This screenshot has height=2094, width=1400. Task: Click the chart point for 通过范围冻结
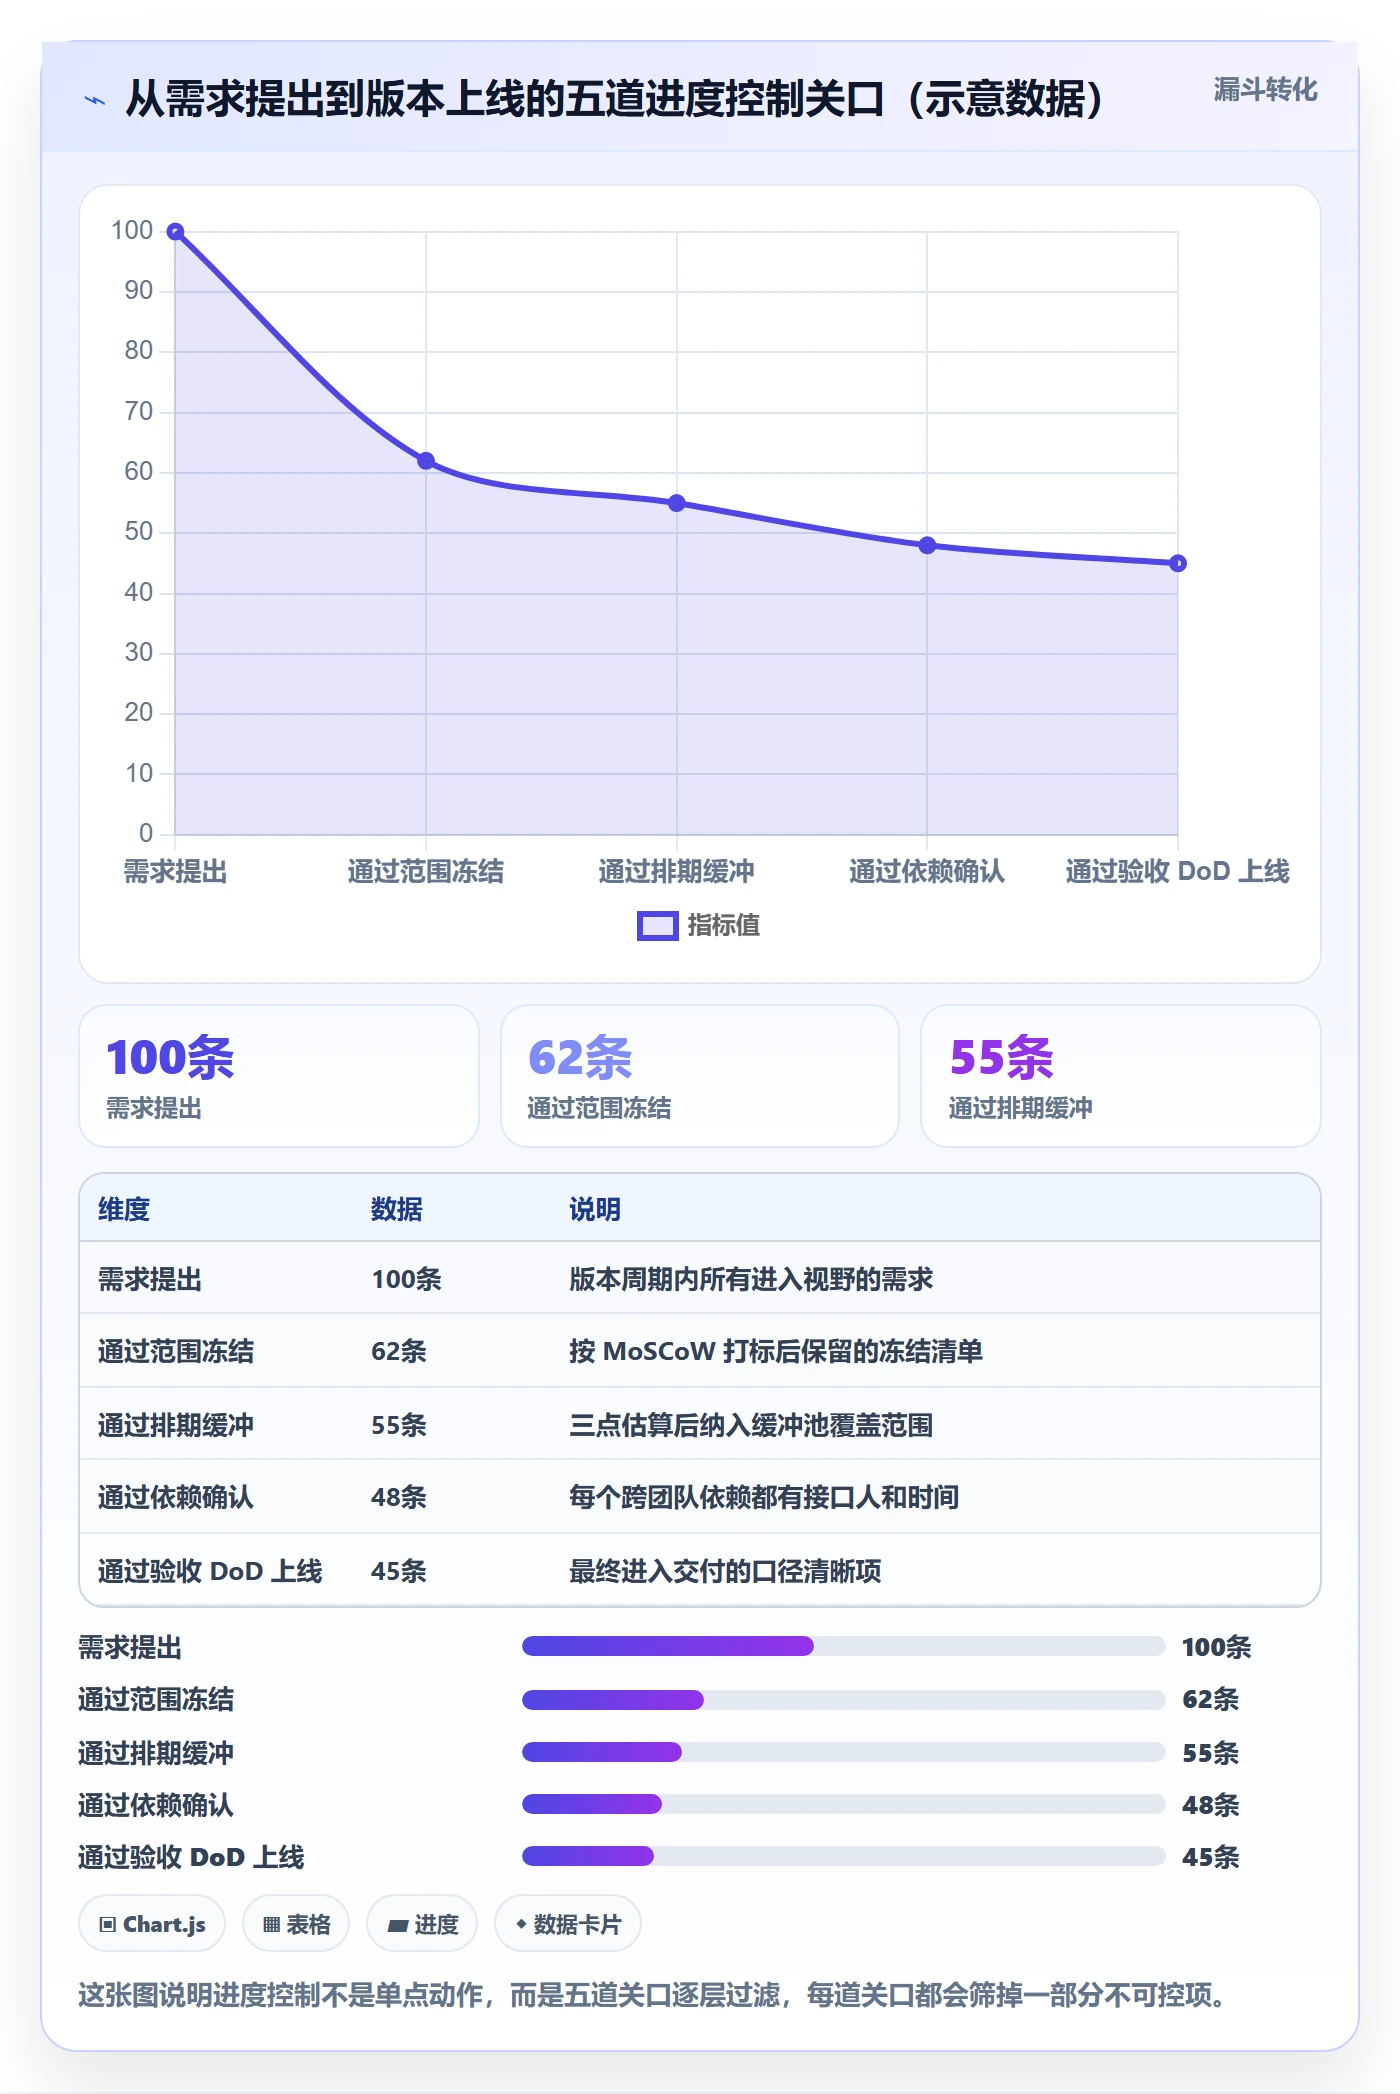(426, 461)
